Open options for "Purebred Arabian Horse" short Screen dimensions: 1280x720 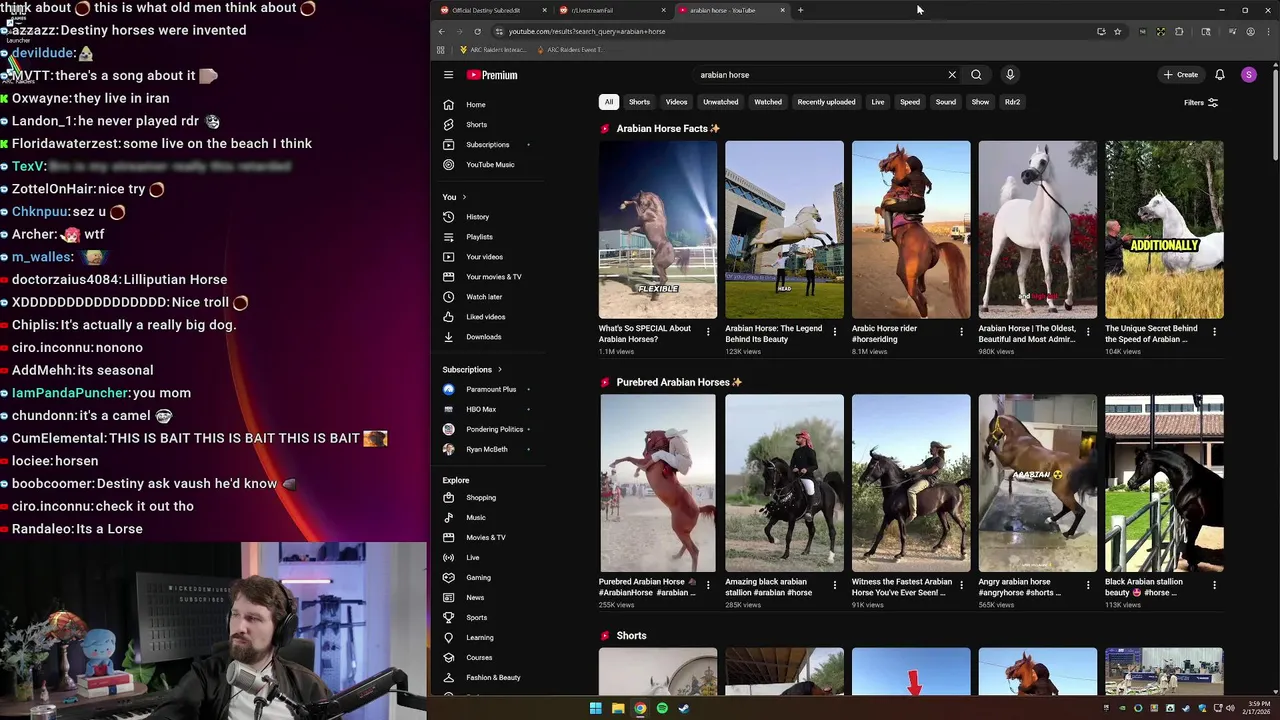click(708, 585)
